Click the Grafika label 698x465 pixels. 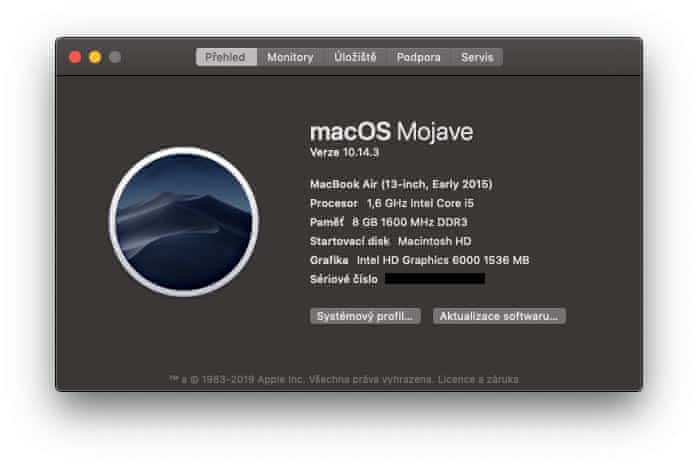[x=329, y=260]
